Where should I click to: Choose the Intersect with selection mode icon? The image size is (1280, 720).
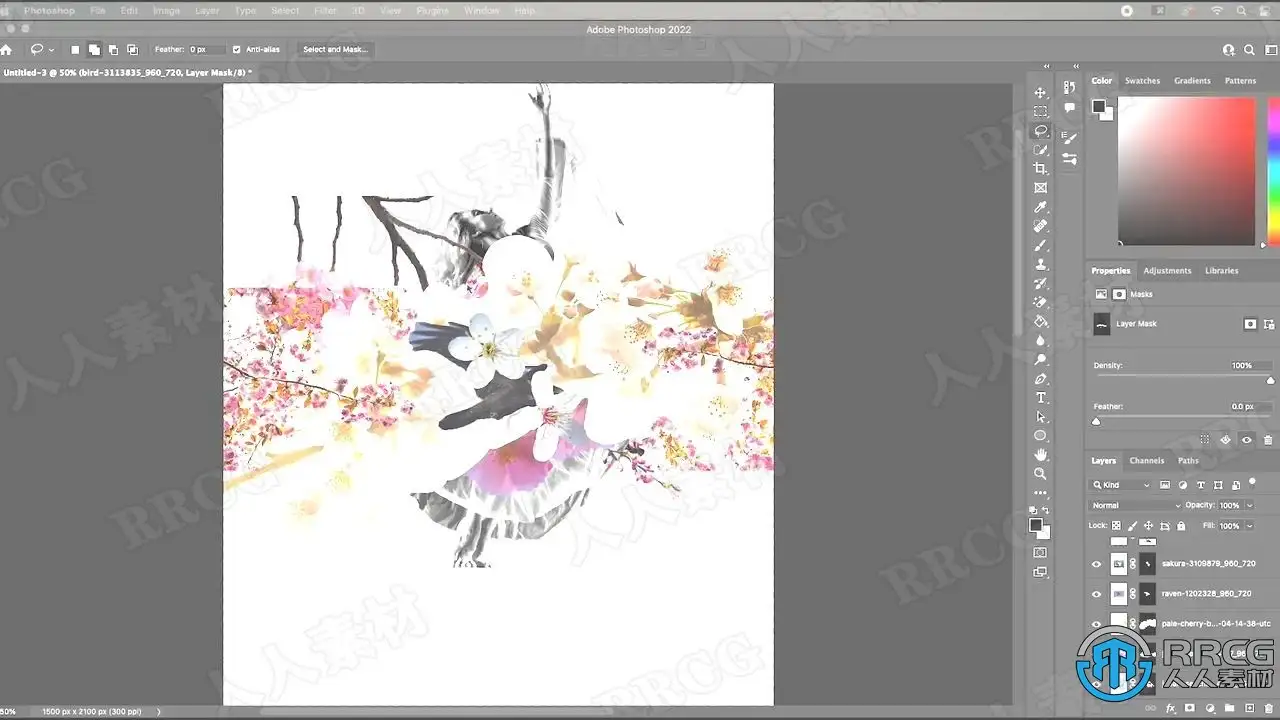[132, 49]
